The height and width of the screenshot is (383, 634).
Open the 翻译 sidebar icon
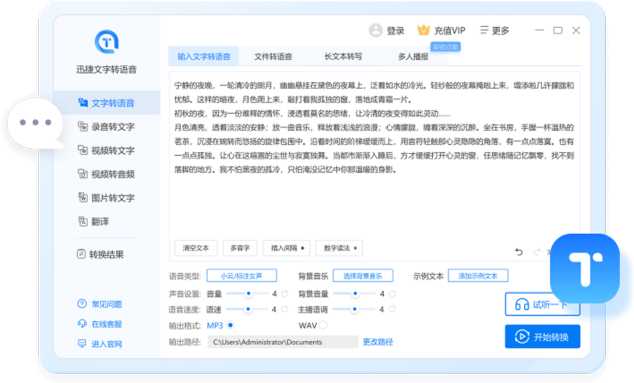[x=83, y=221]
